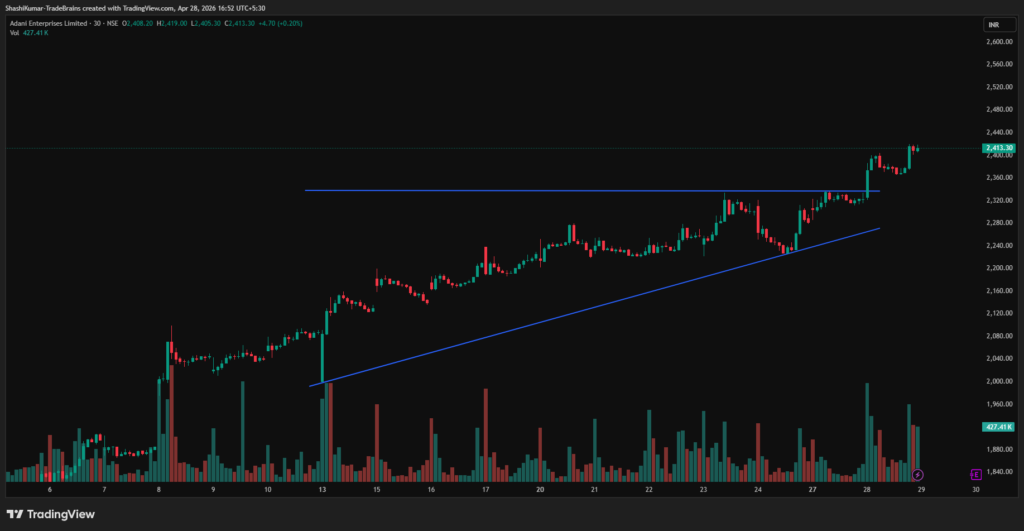Click the date label 30 on time axis
The height and width of the screenshot is (531, 1024).
976,491
